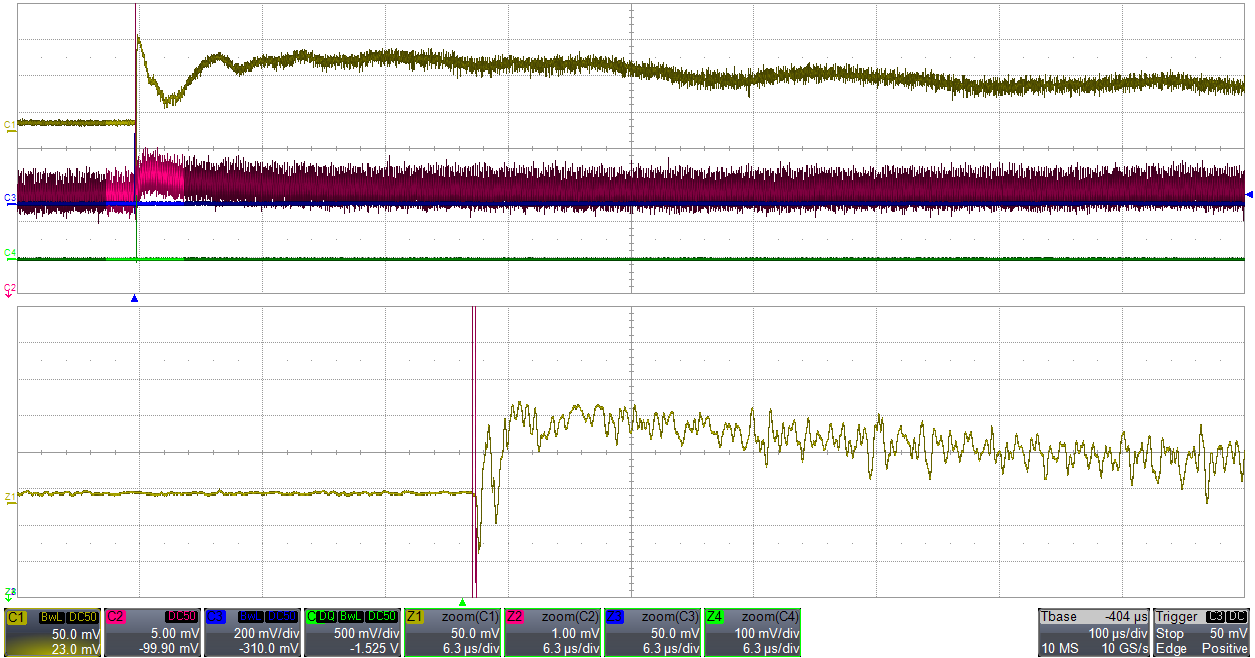The height and width of the screenshot is (658, 1255).
Task: Click the pink Z2 label in descriptor
Action: coord(515,617)
